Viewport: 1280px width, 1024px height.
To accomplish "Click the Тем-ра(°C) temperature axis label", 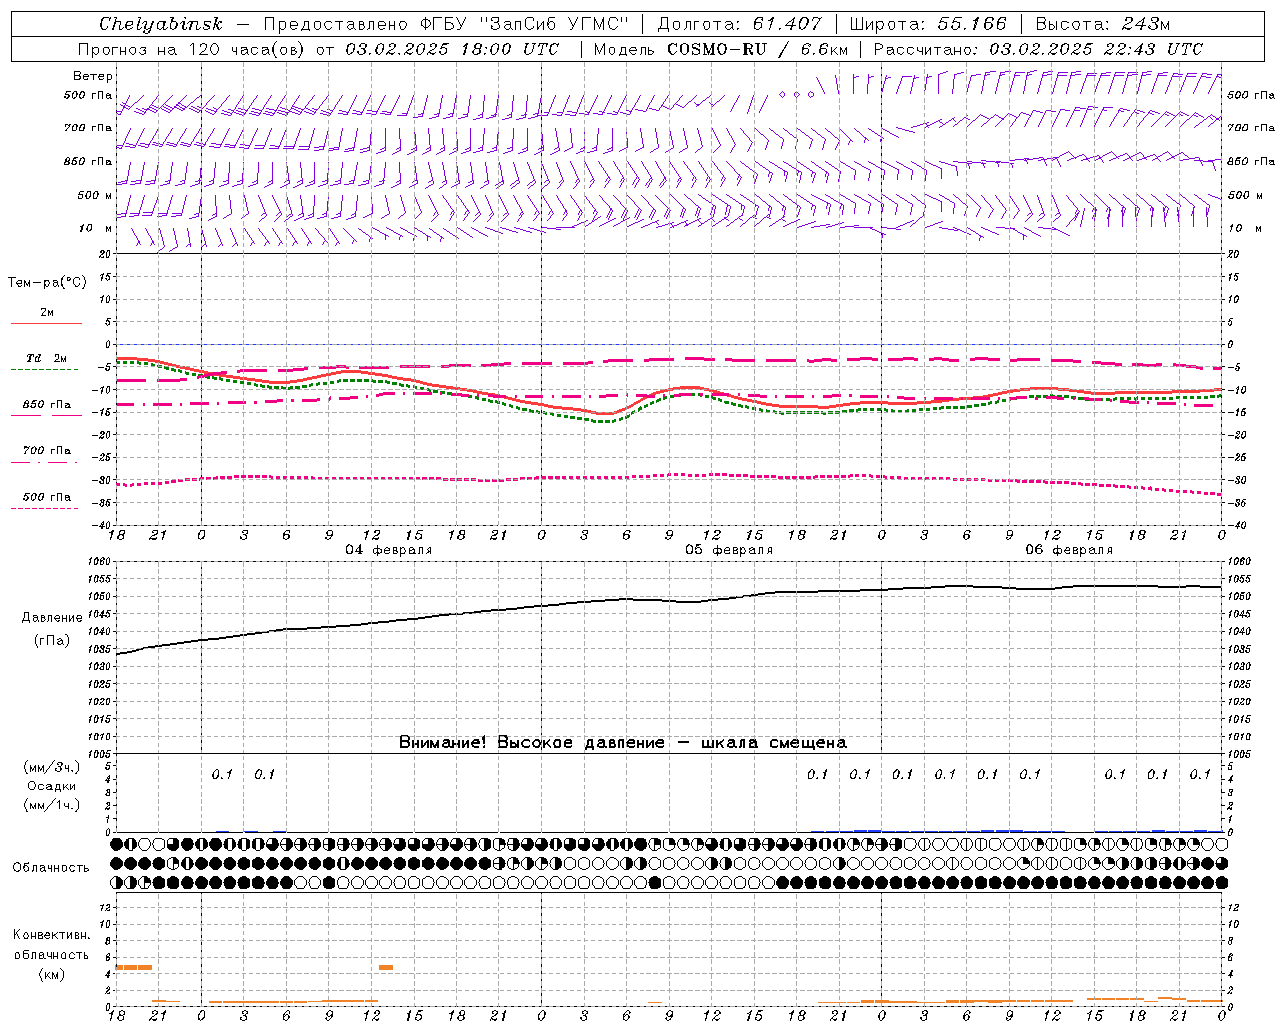I will (47, 283).
